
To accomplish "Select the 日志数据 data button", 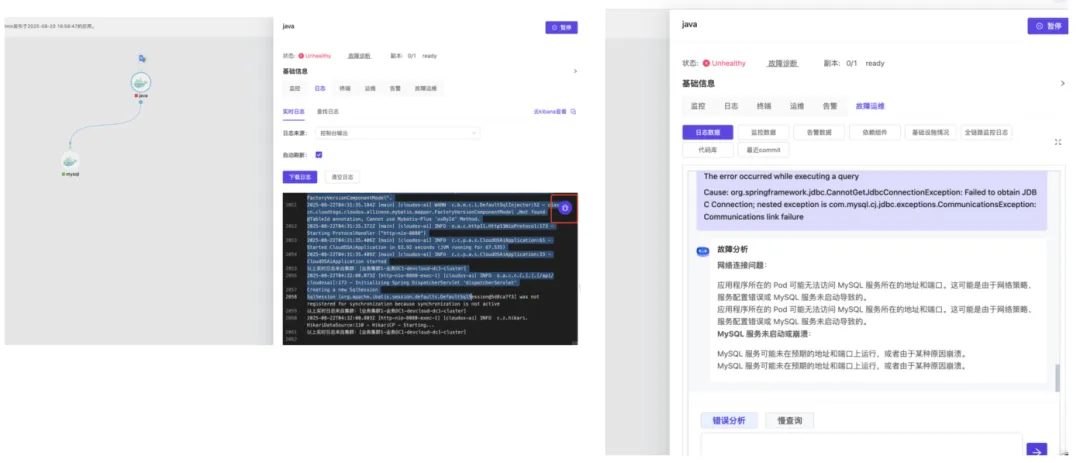I will pos(707,132).
